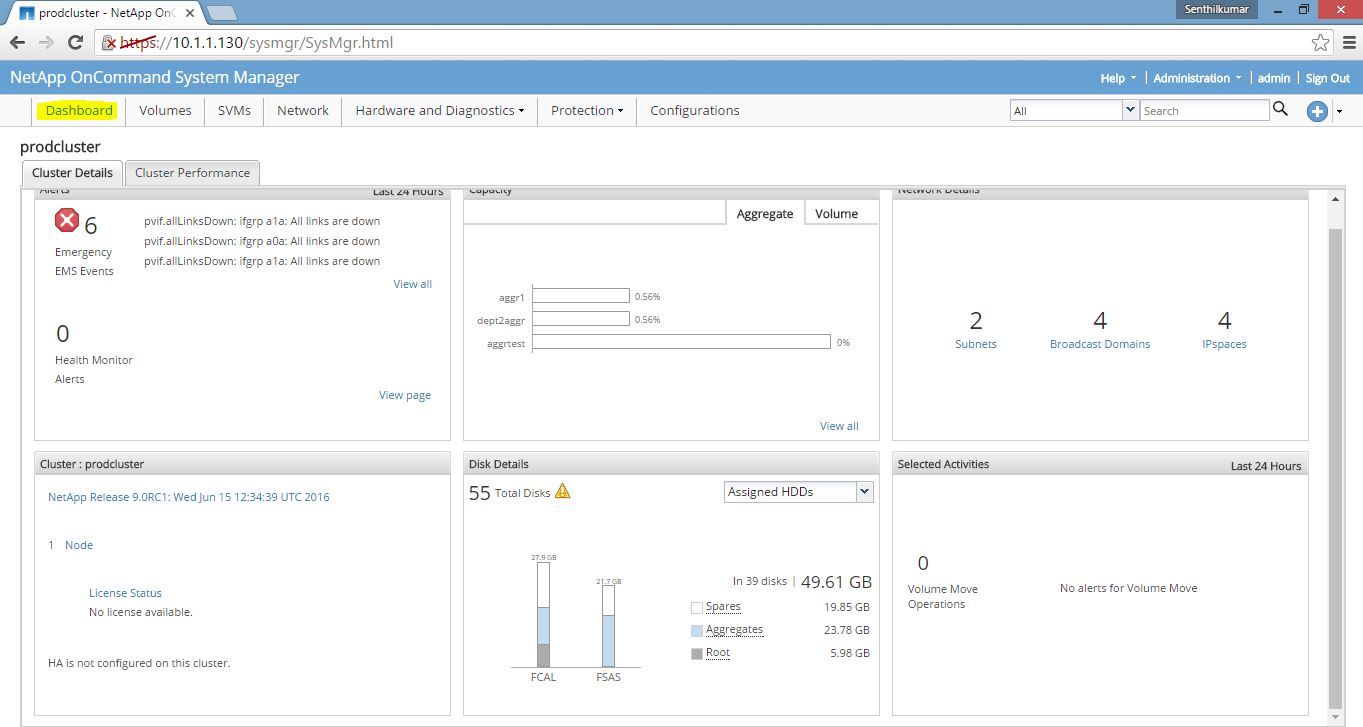Toggle the Aggregates checkbox in Disk Details
The width and height of the screenshot is (1363, 727).
tap(696, 630)
